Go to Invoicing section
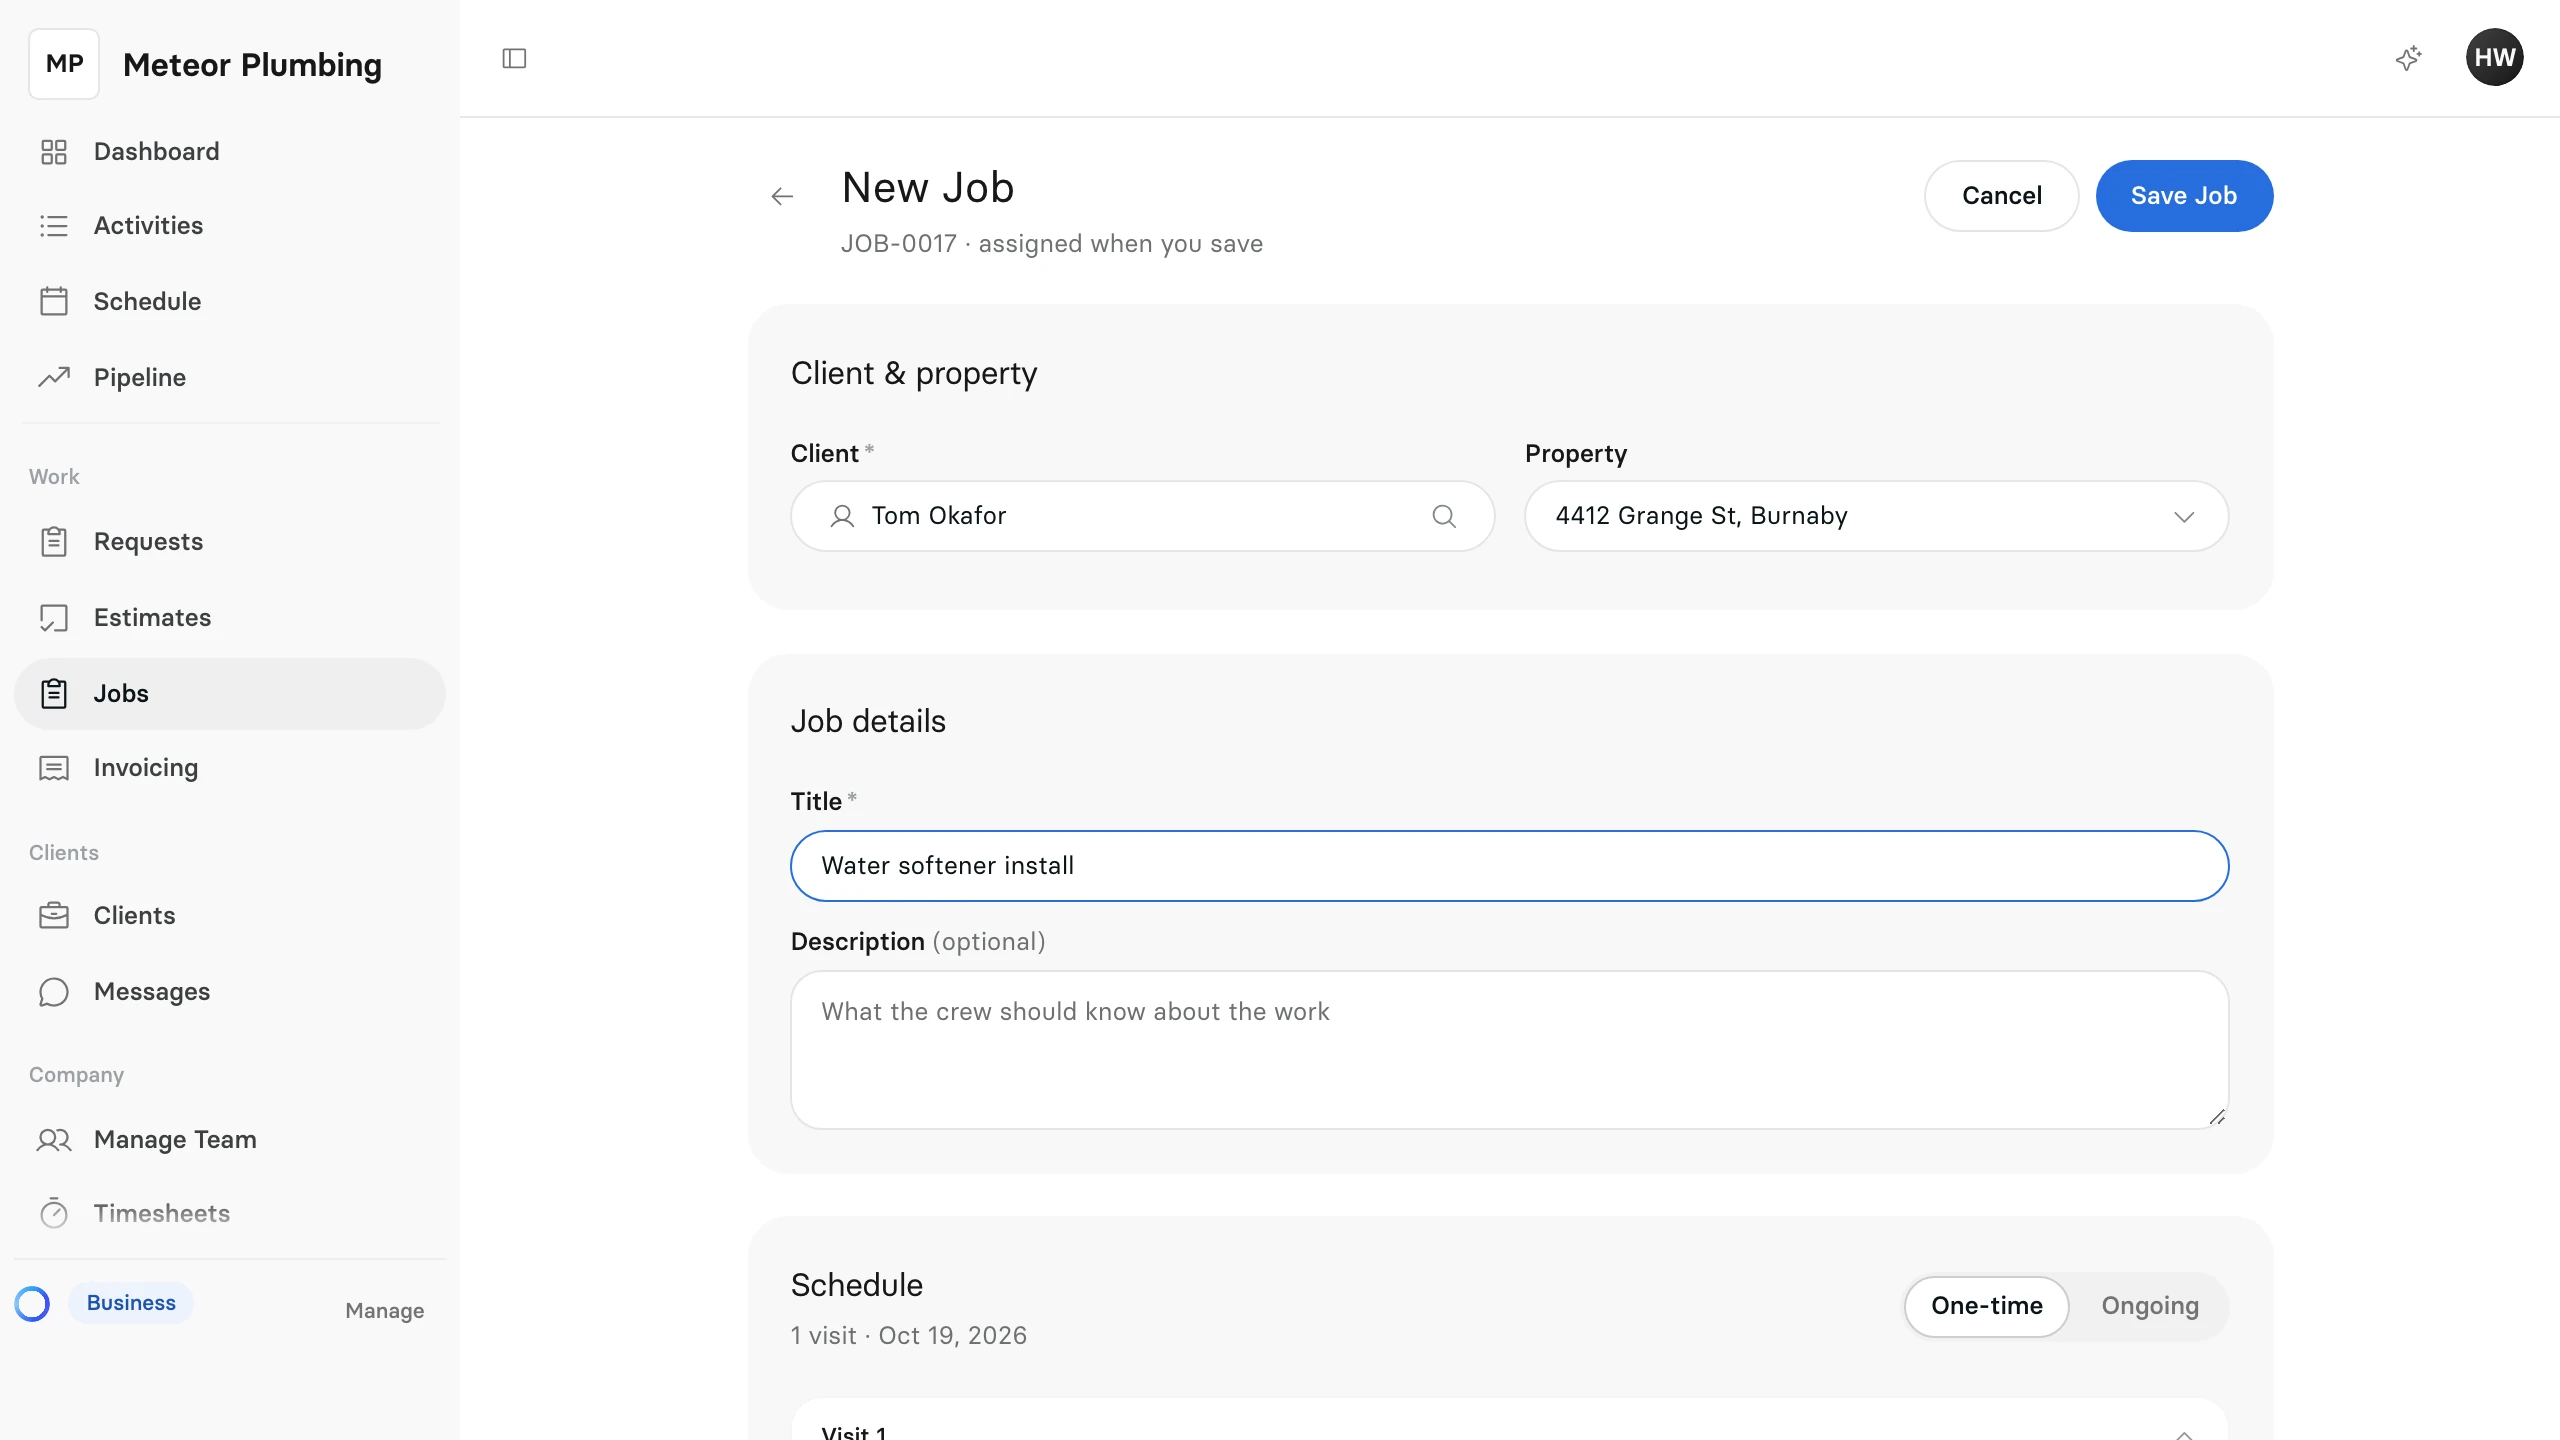This screenshot has width=2560, height=1440. coord(230,768)
